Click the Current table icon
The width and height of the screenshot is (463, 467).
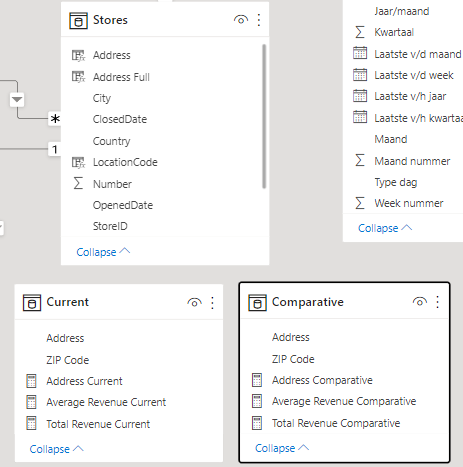pyautogui.click(x=32, y=303)
